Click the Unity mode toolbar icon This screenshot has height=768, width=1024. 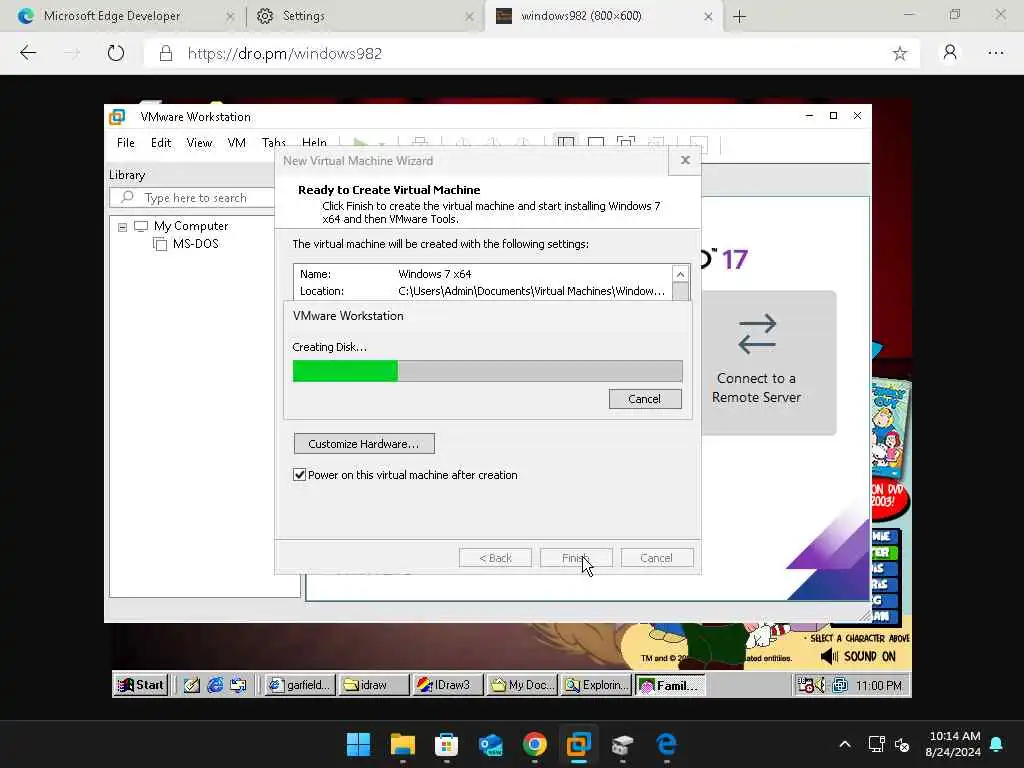(x=656, y=142)
